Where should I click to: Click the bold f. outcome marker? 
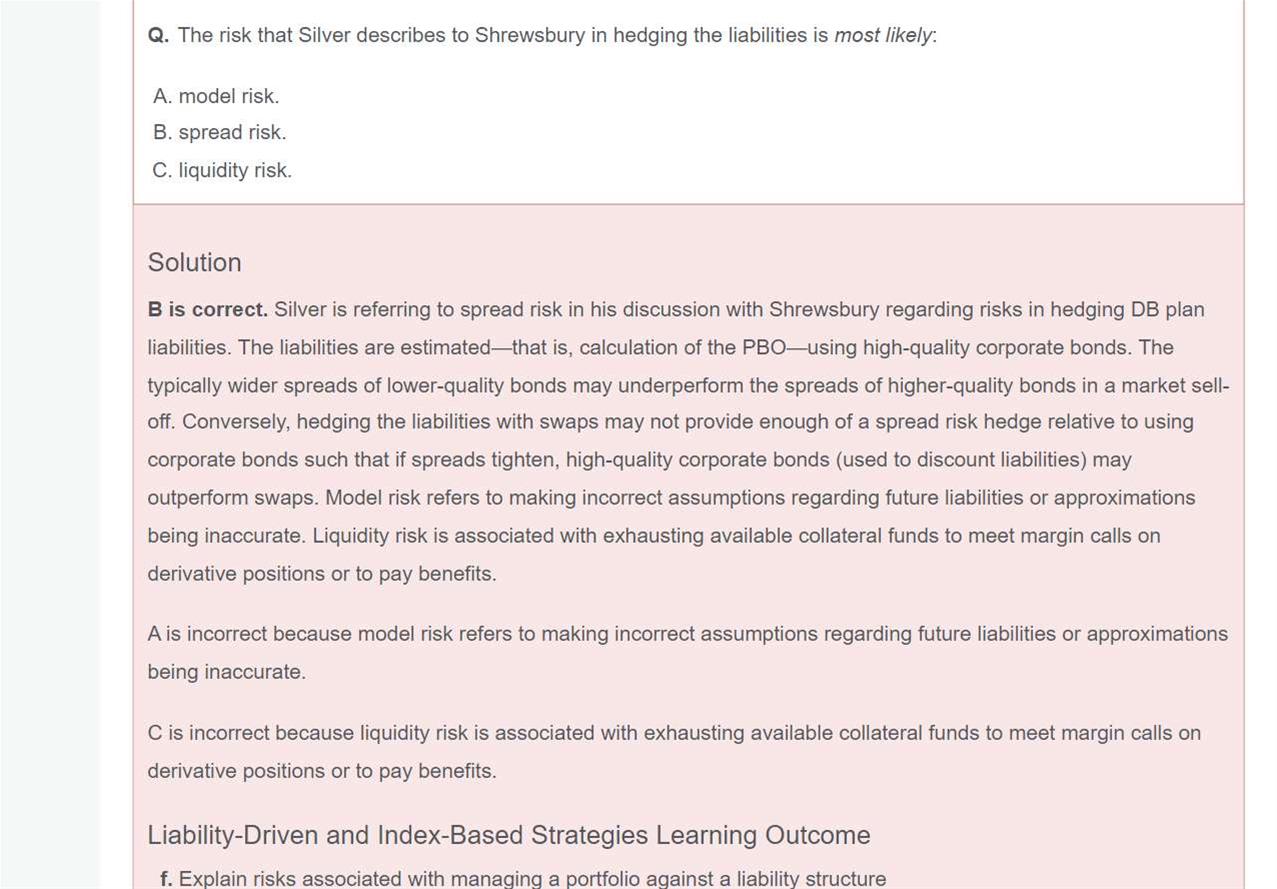[166, 879]
